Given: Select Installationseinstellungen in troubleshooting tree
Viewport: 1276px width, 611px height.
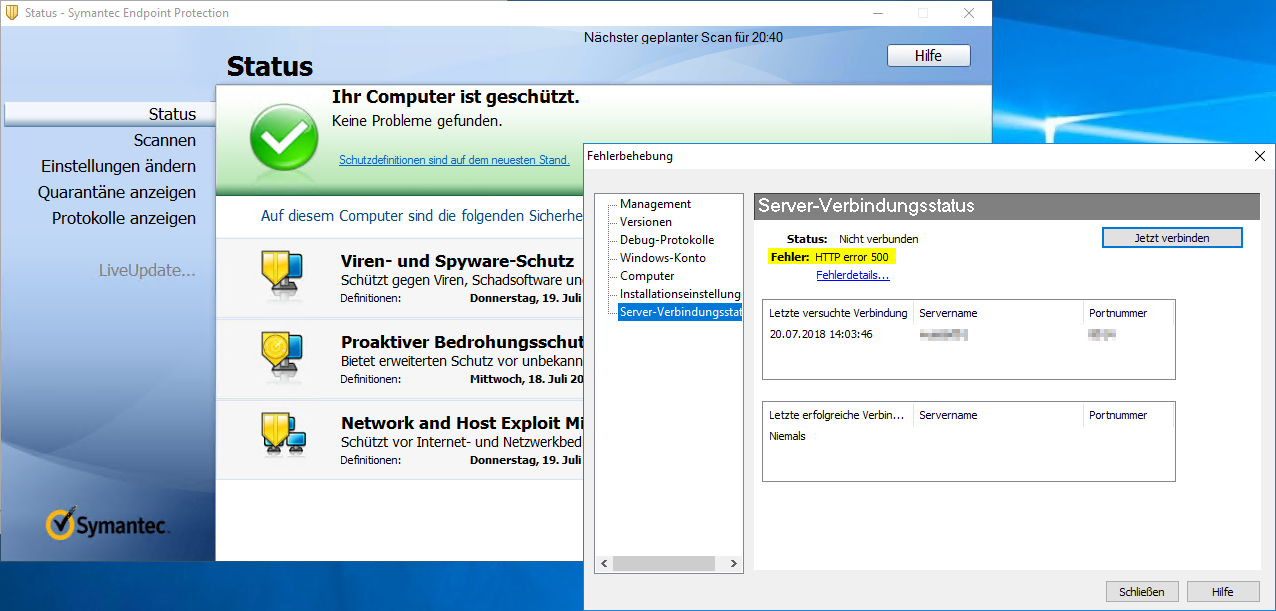Looking at the screenshot, I should pos(680,294).
